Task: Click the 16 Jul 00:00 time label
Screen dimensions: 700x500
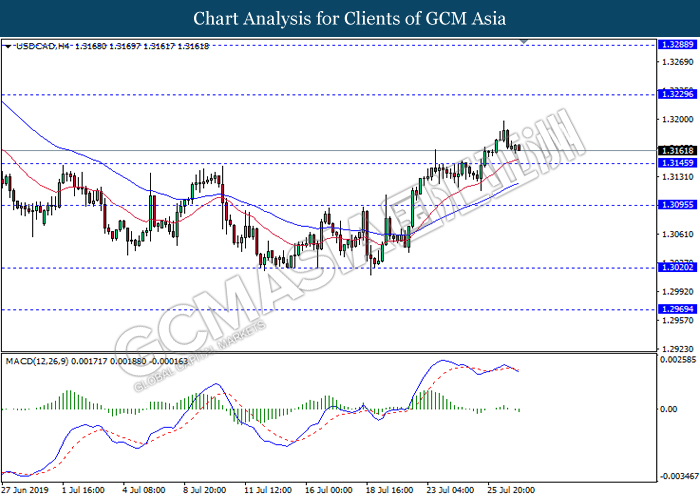Action: (x=328, y=491)
